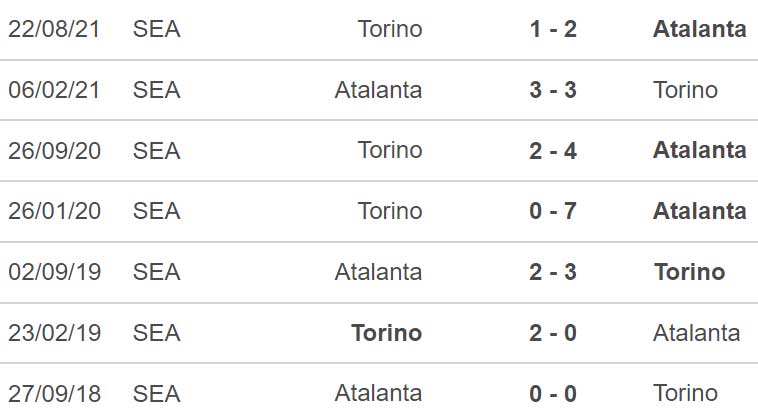
Task: Open the SEA league label on 06/02/21
Action: 157,90
